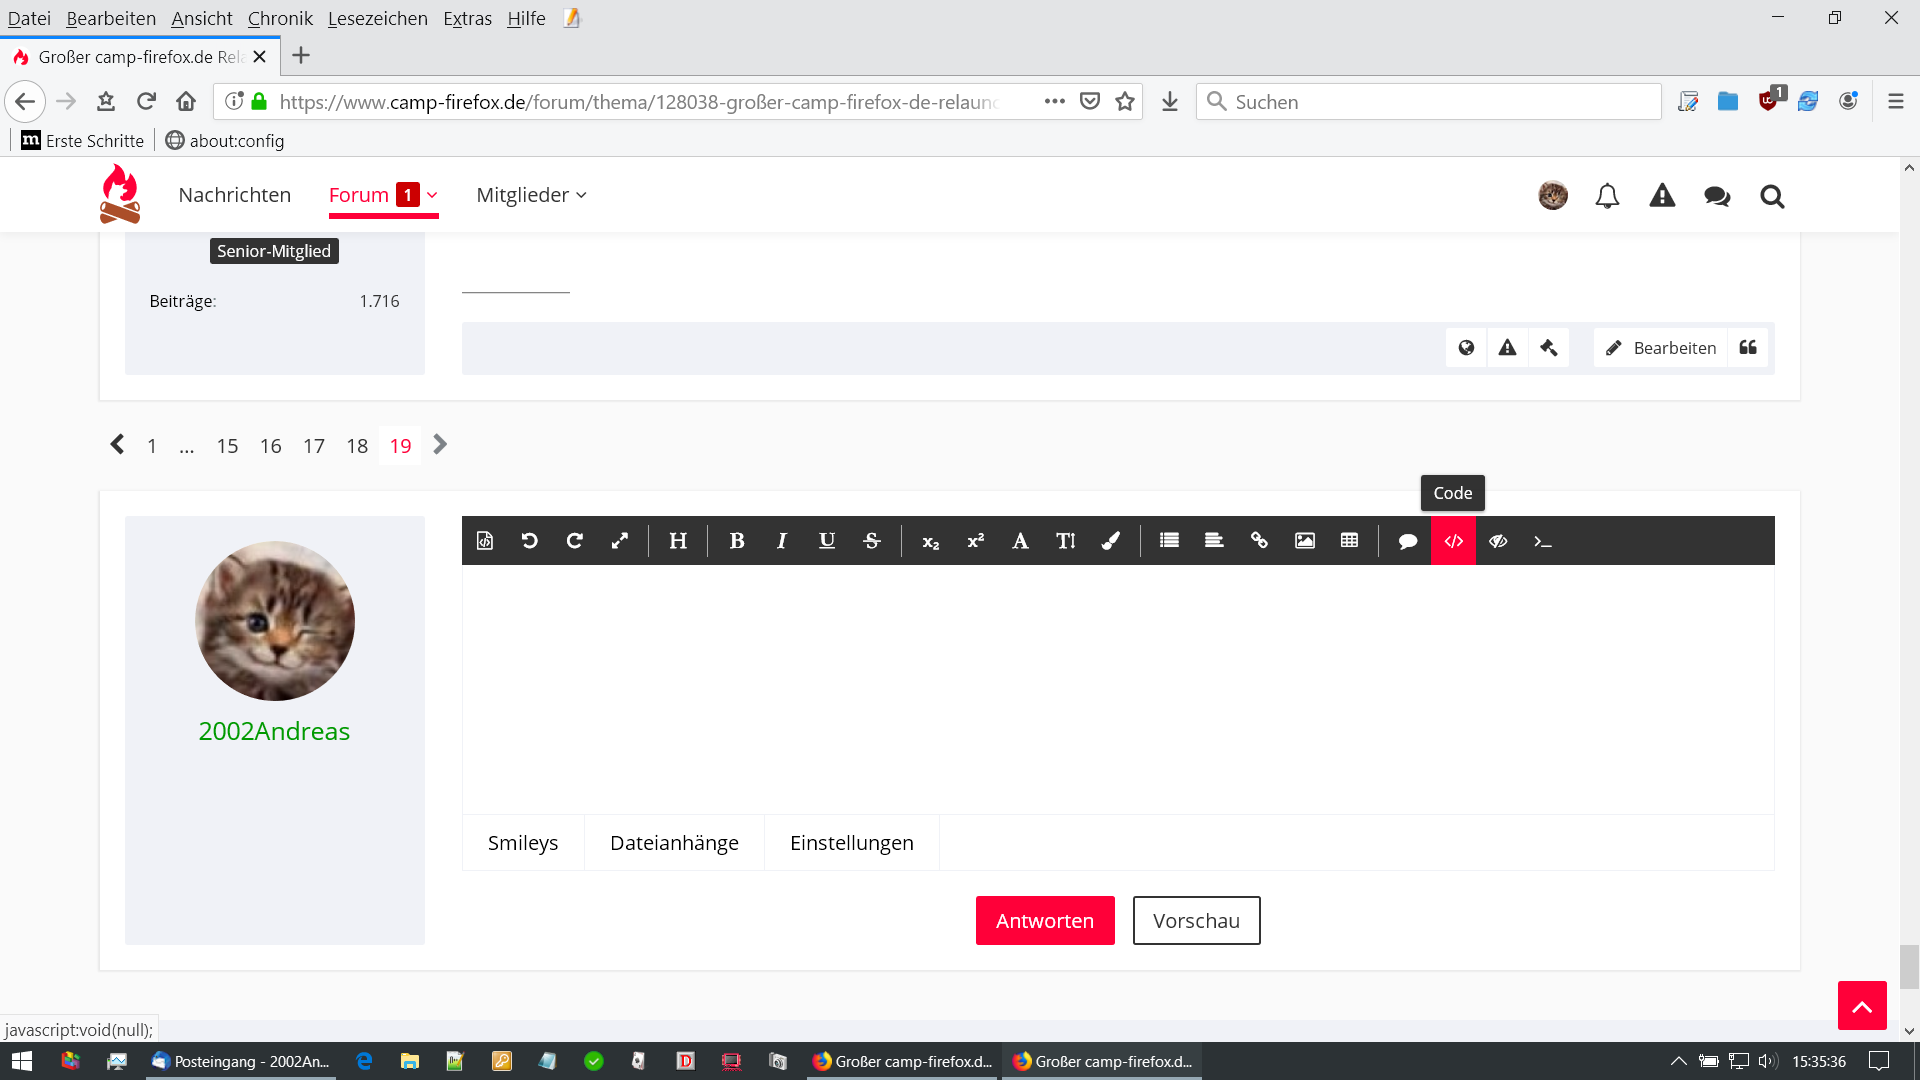The image size is (1920, 1080).
Task: Insert a link via chain icon
Action: (x=1259, y=541)
